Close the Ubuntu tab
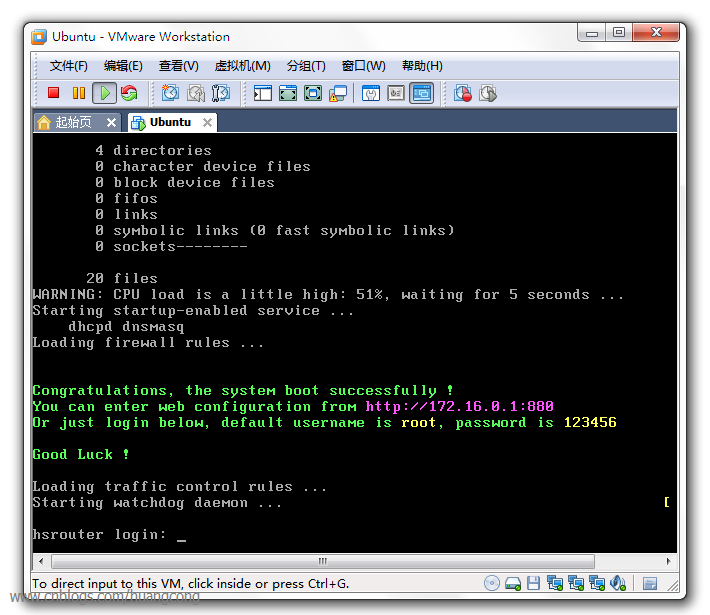This screenshot has height=615, width=710. (x=207, y=122)
